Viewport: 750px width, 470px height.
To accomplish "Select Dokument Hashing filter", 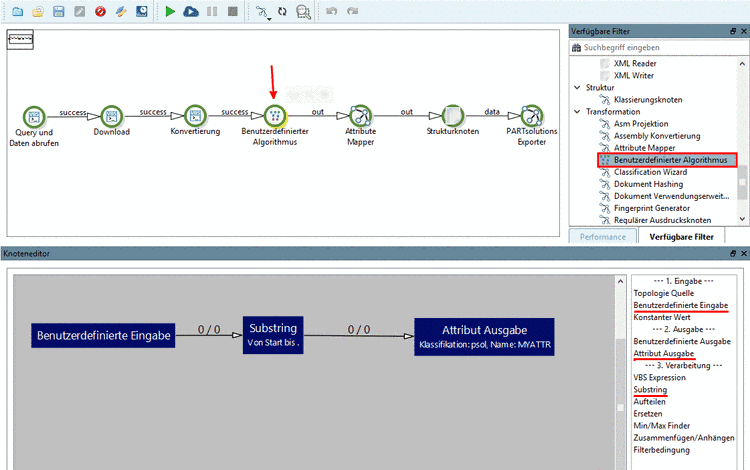I will point(648,184).
